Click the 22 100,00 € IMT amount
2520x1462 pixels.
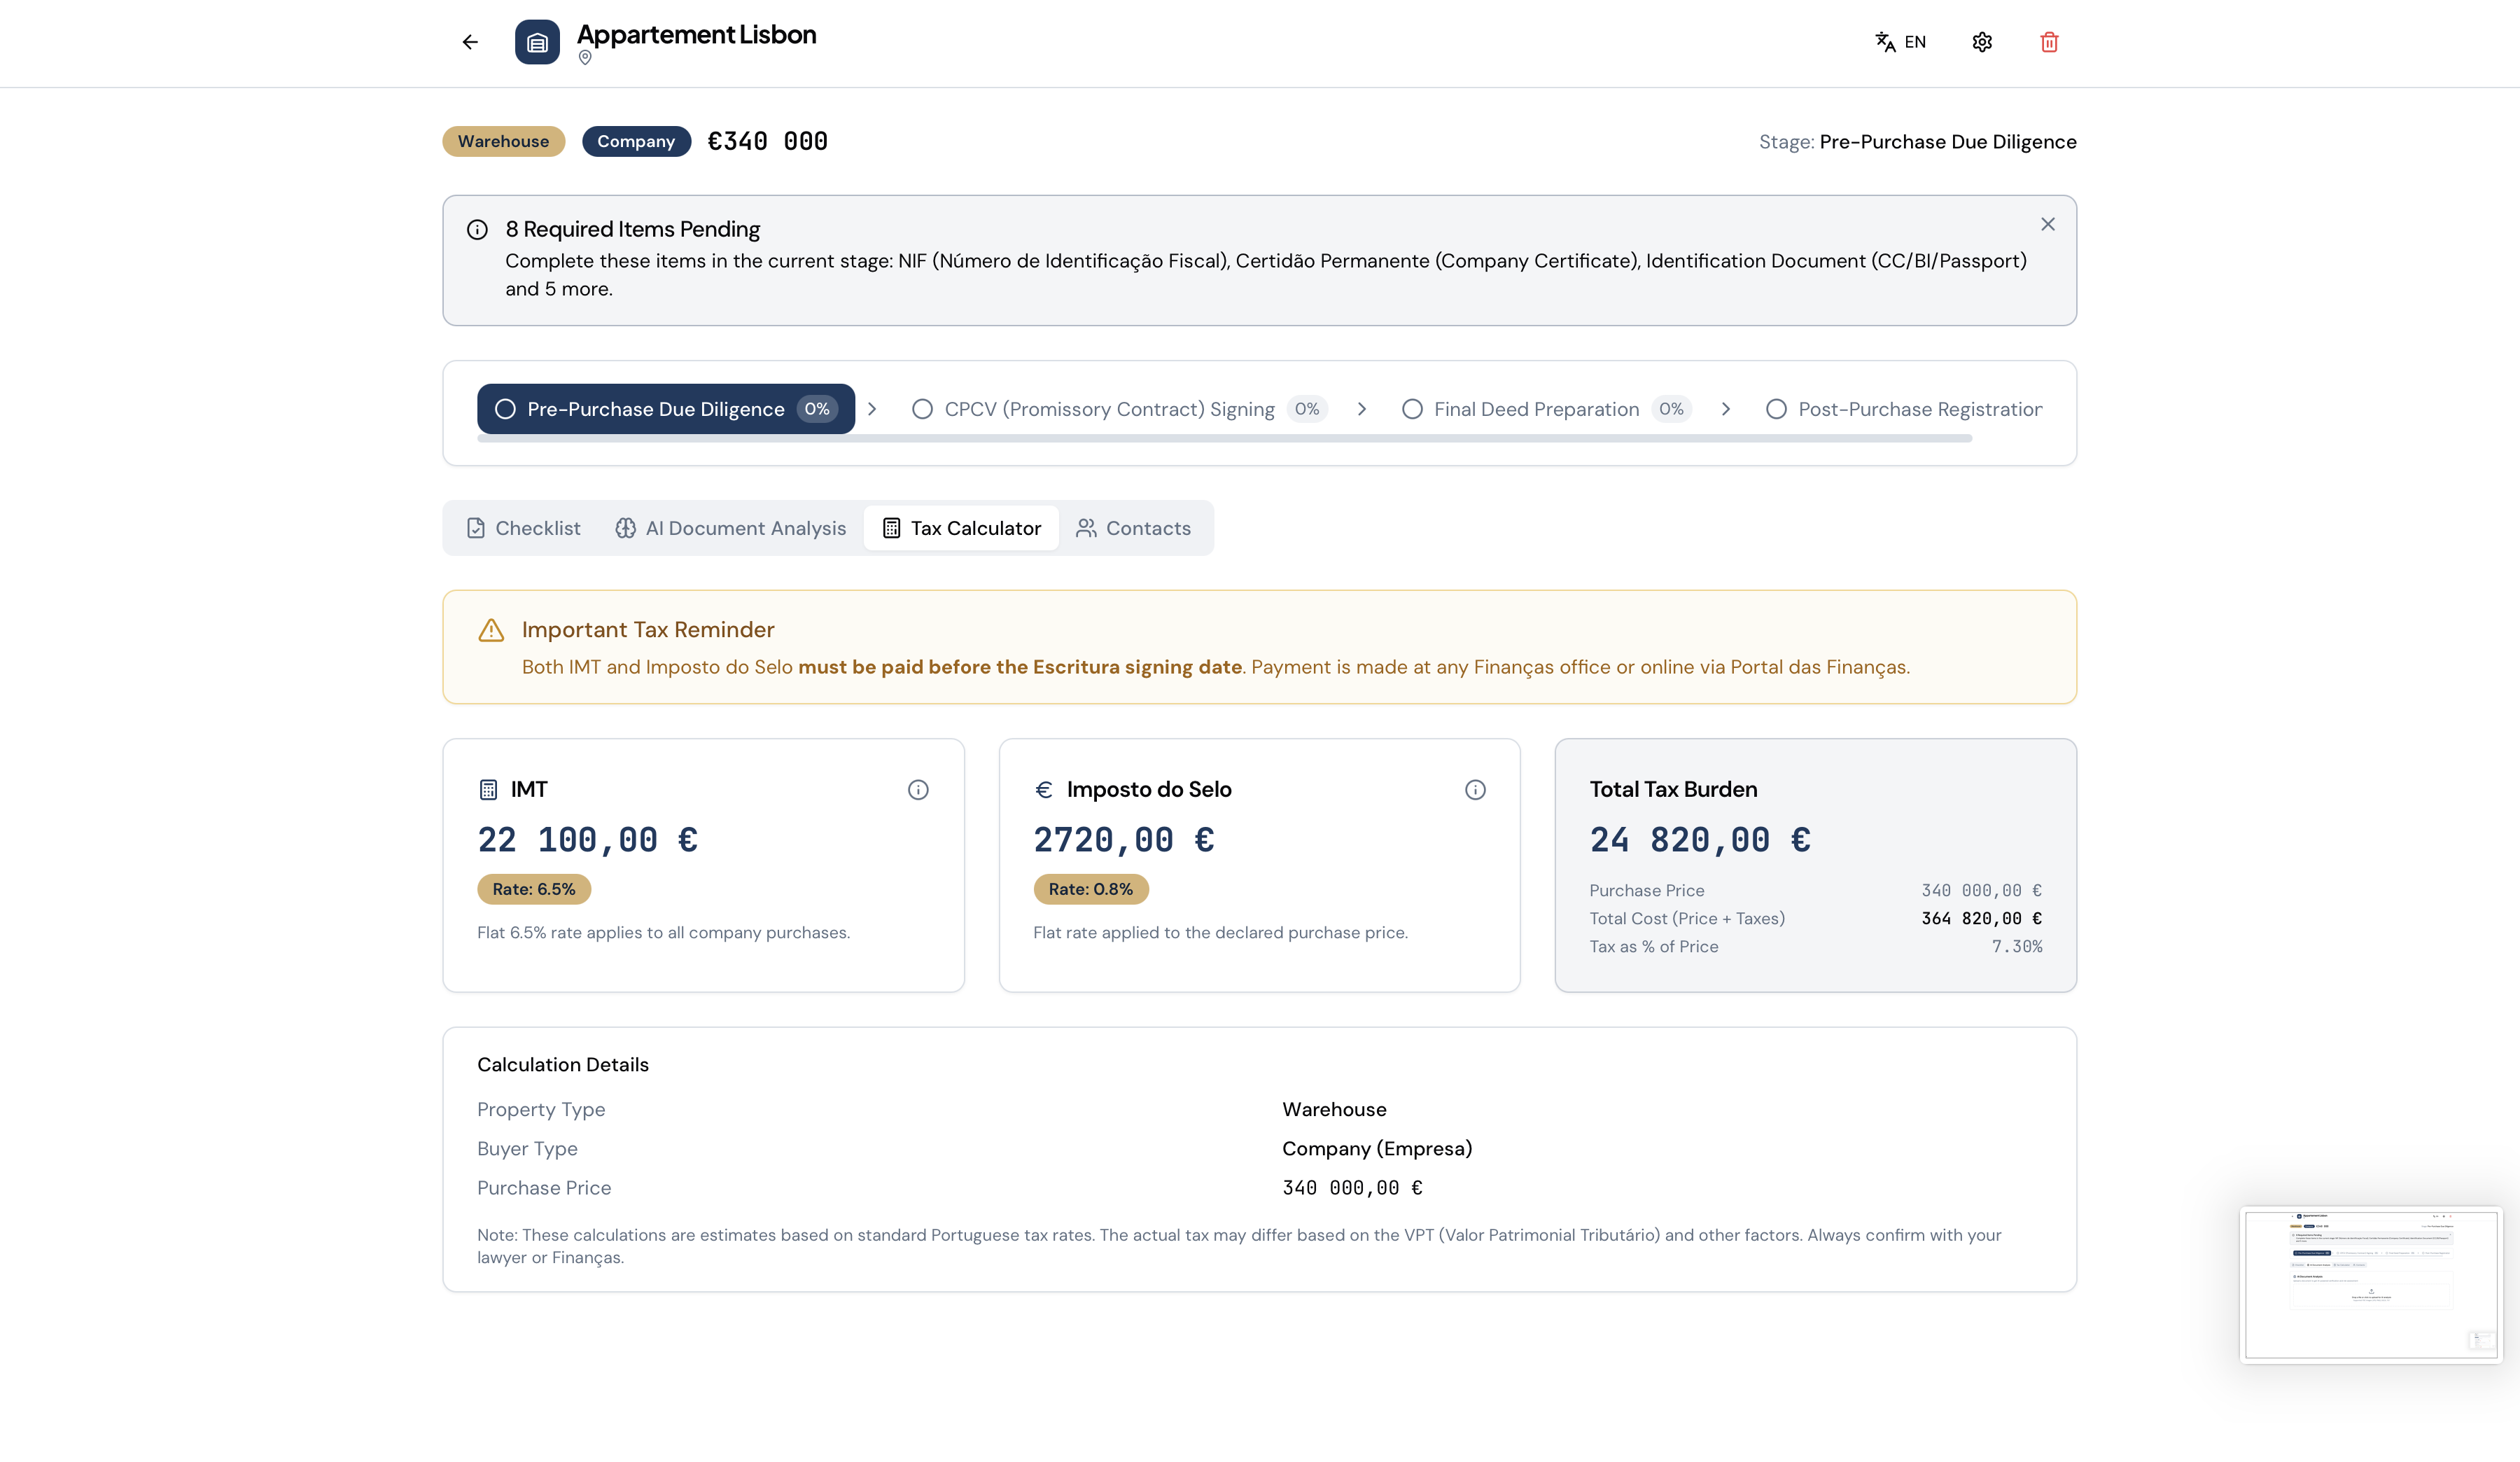(588, 840)
